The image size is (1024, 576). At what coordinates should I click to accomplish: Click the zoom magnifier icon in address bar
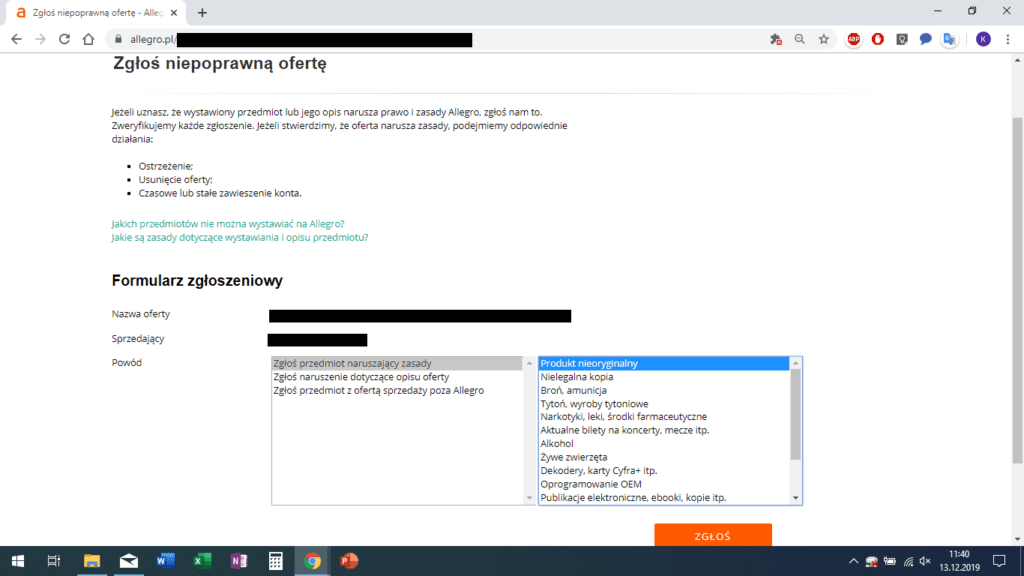pyautogui.click(x=799, y=39)
